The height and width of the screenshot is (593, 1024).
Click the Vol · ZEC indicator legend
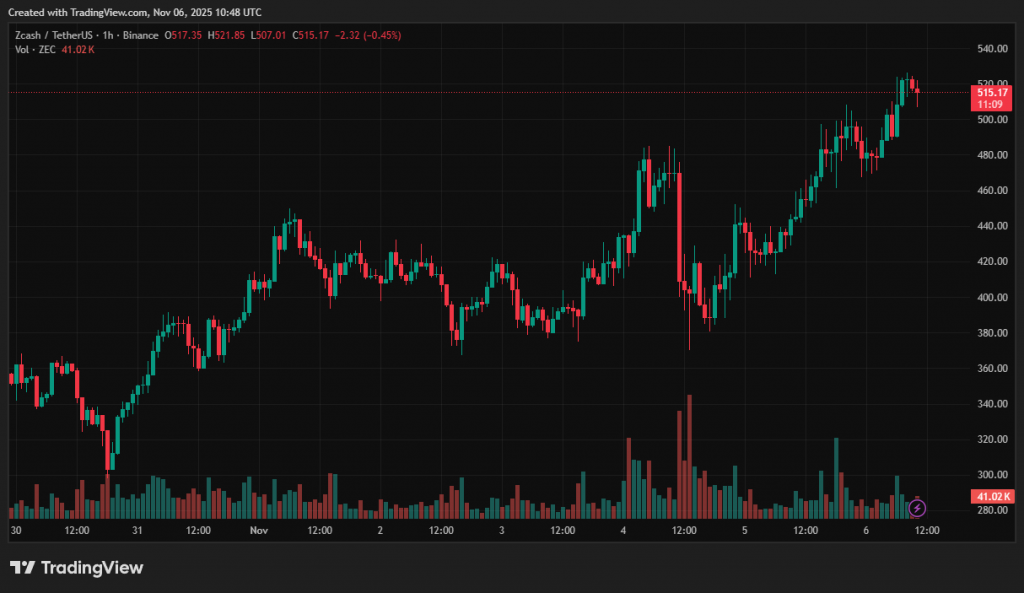33,49
